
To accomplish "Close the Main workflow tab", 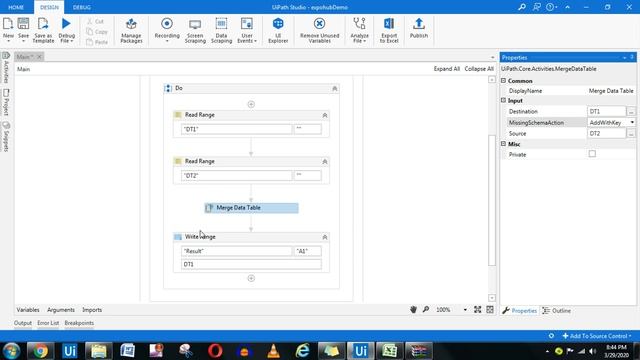I will point(40,57).
